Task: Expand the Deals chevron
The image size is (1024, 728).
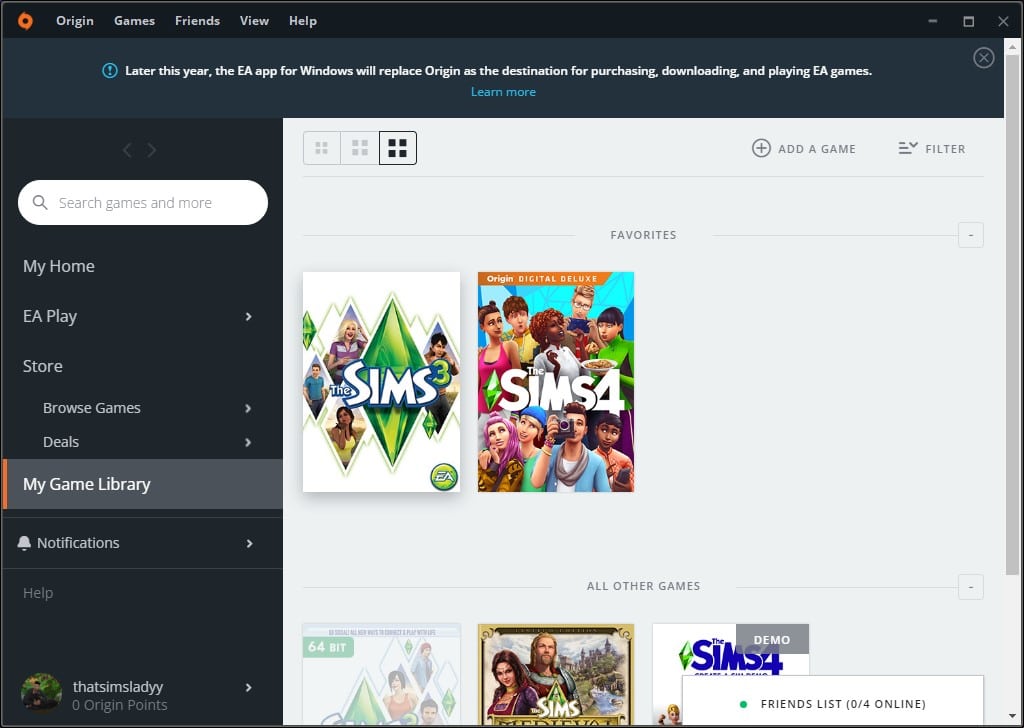Action: [248, 443]
